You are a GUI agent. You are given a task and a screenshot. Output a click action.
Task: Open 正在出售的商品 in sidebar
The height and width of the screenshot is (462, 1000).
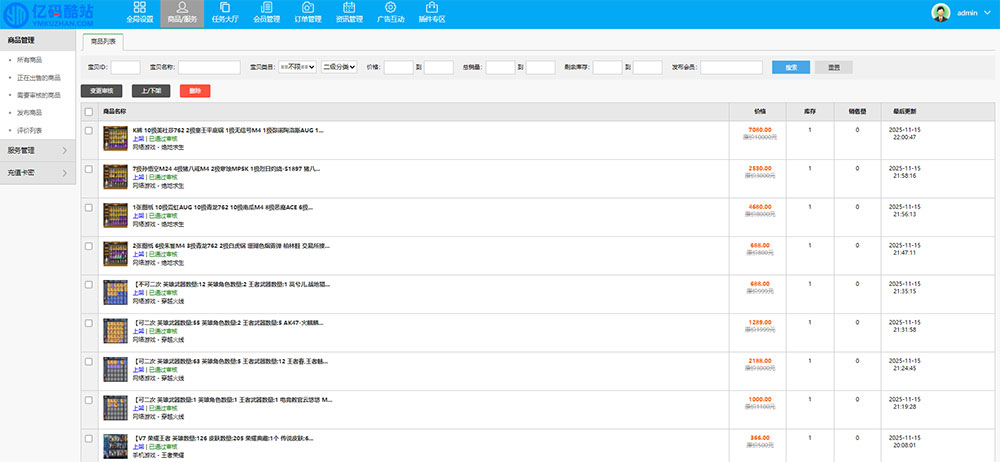(38, 78)
